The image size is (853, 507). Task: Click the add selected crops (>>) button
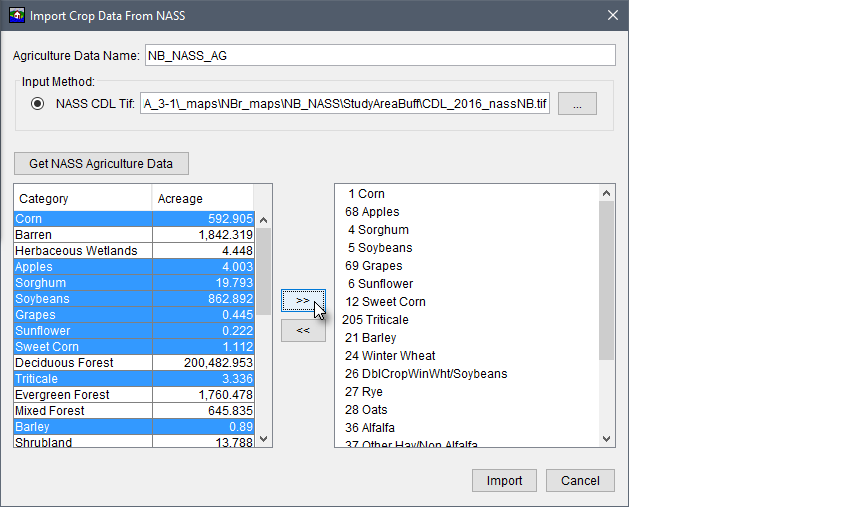(302, 300)
